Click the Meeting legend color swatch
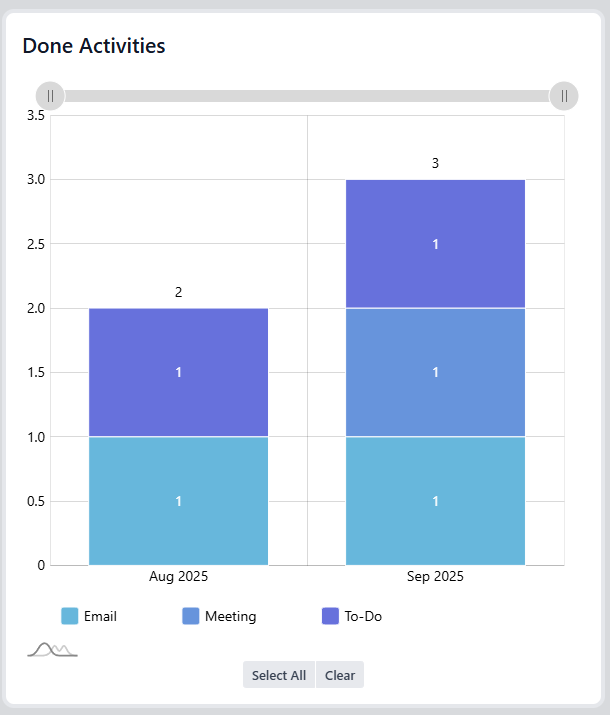 point(191,616)
